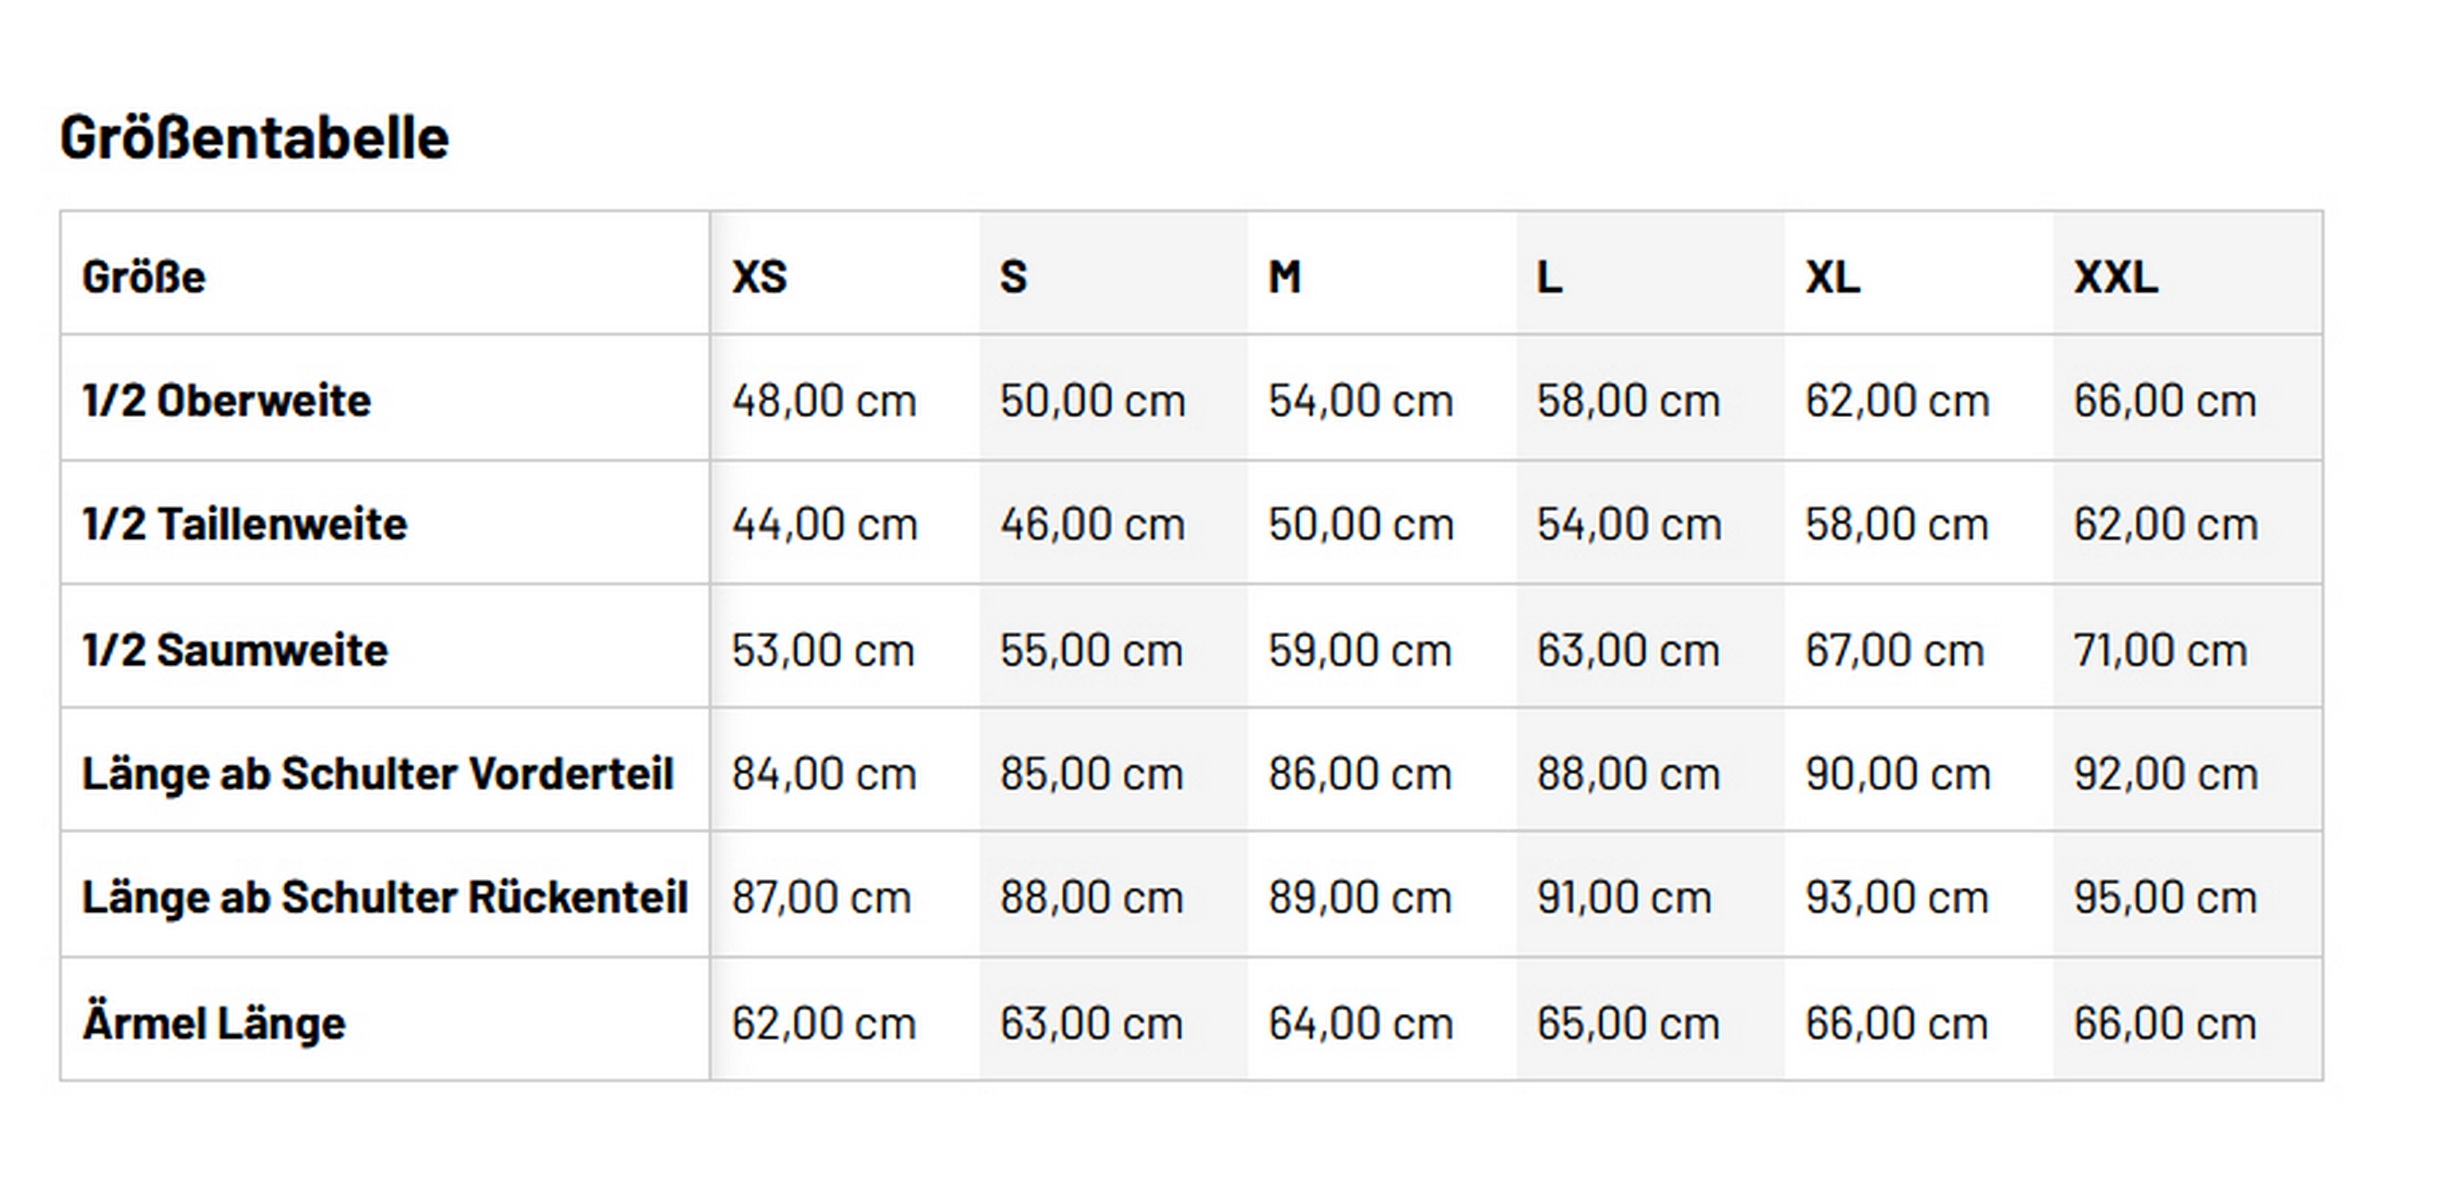Click the M size column header

pos(1285,277)
